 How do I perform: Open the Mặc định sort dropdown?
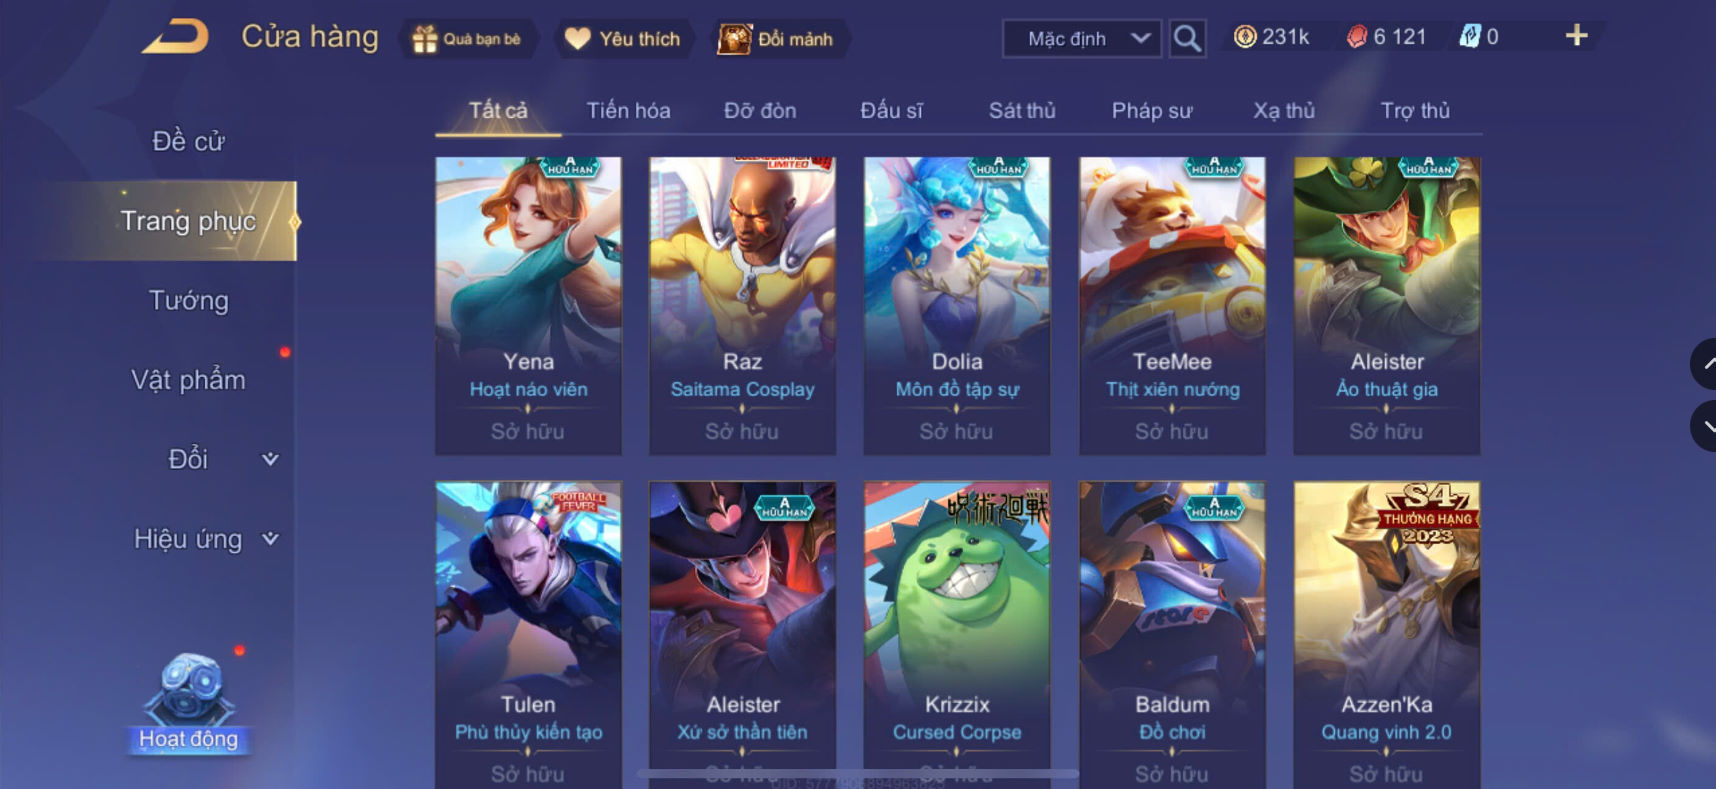point(1082,39)
